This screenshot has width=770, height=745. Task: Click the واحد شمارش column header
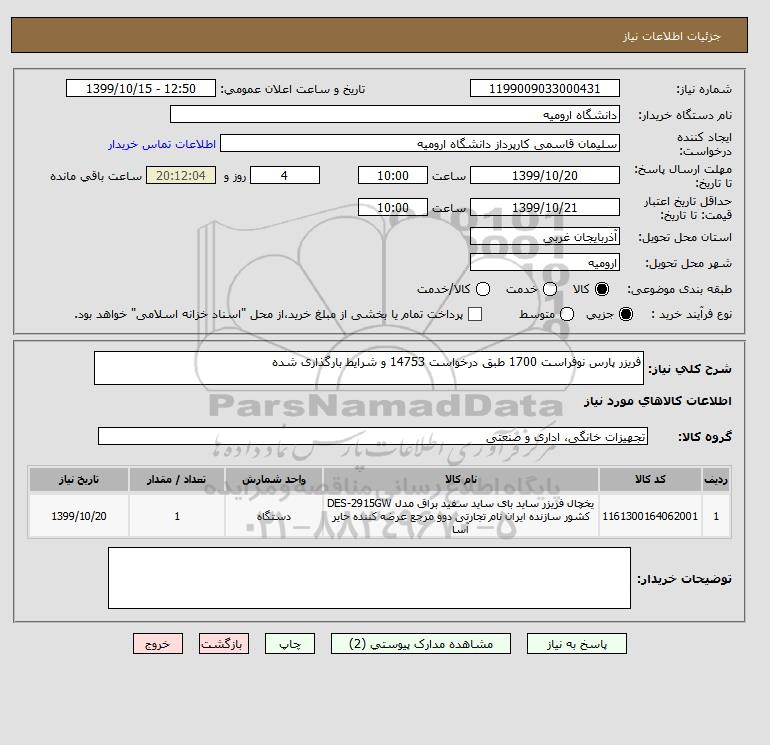[274, 479]
